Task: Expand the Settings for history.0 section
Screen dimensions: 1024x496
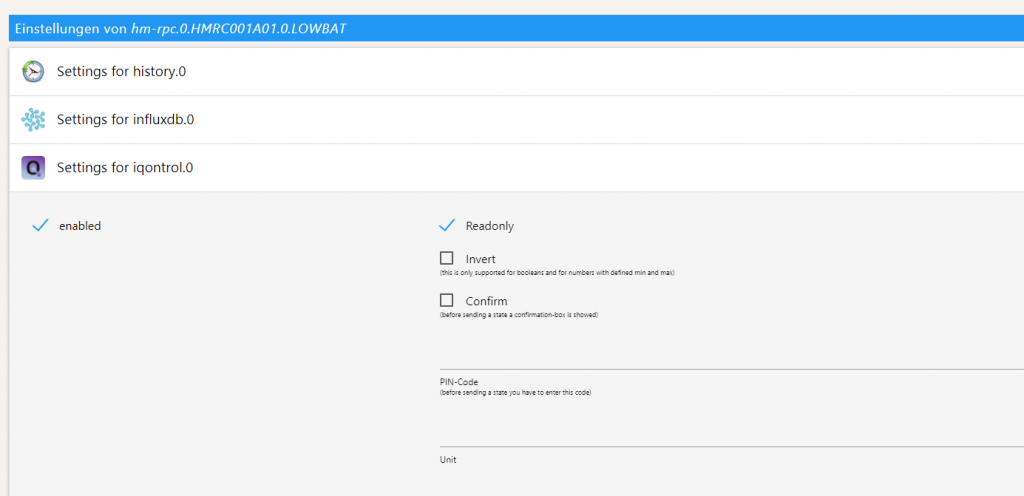Action: pos(121,72)
